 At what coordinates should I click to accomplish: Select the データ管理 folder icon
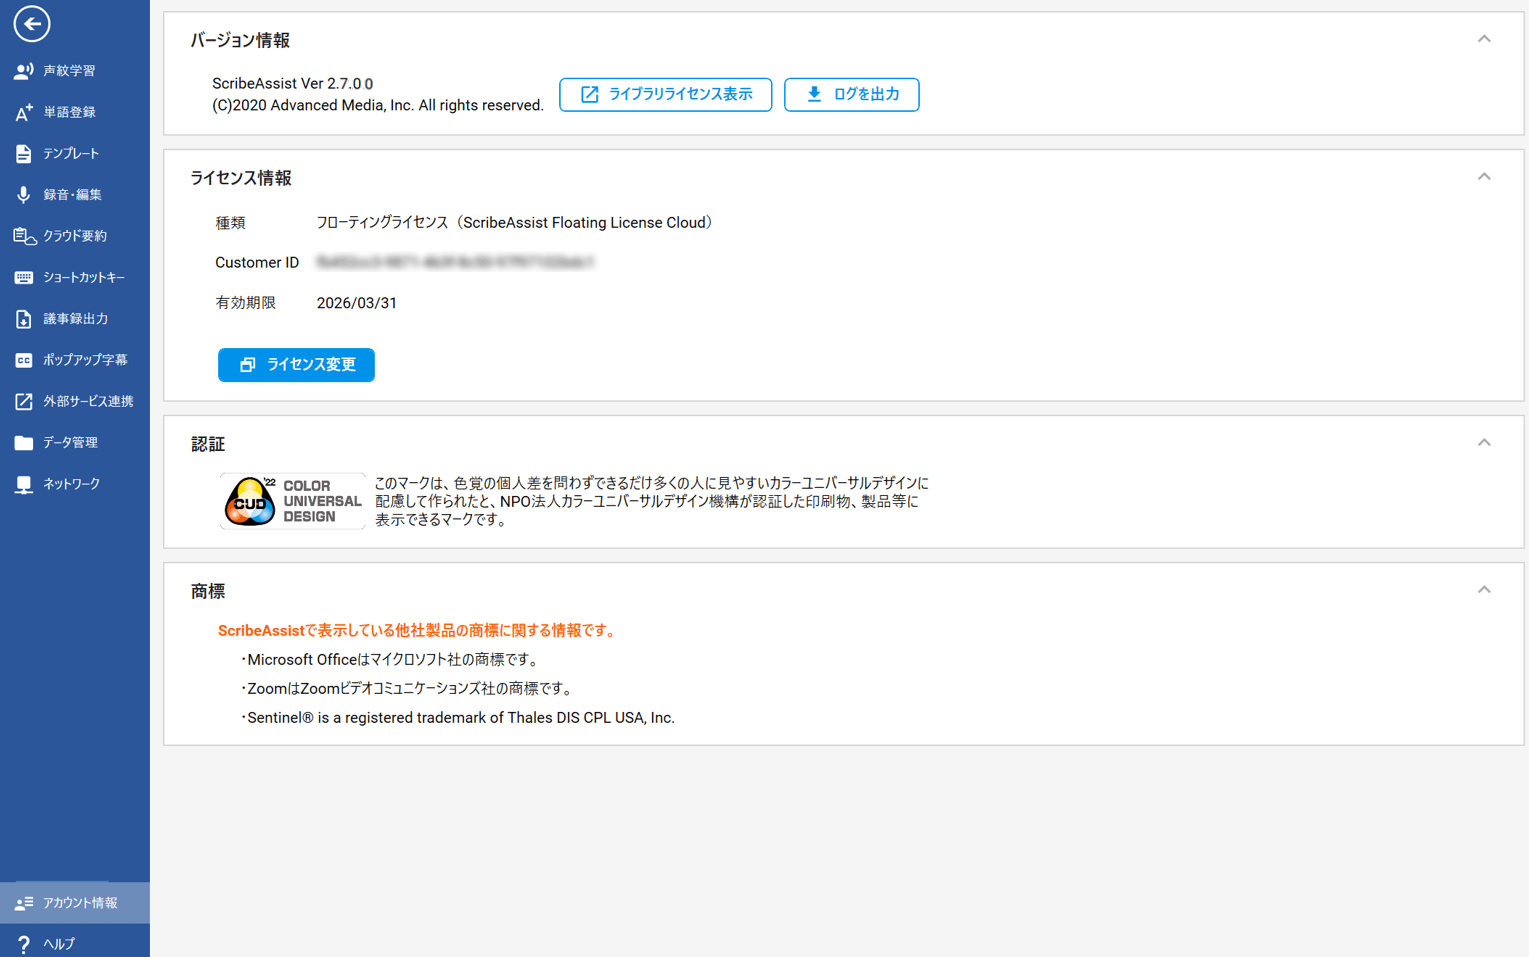[23, 443]
